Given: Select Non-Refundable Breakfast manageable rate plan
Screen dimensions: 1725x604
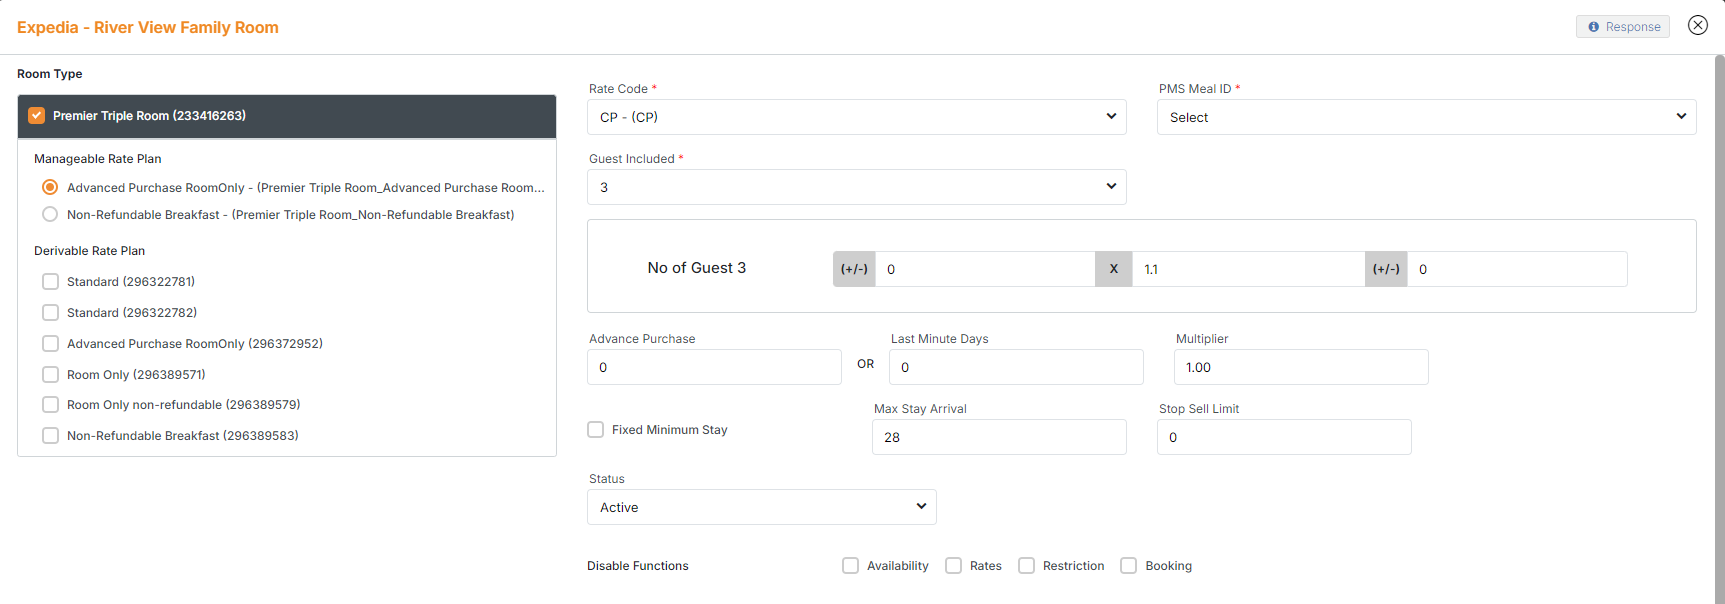Looking at the screenshot, I should (50, 215).
